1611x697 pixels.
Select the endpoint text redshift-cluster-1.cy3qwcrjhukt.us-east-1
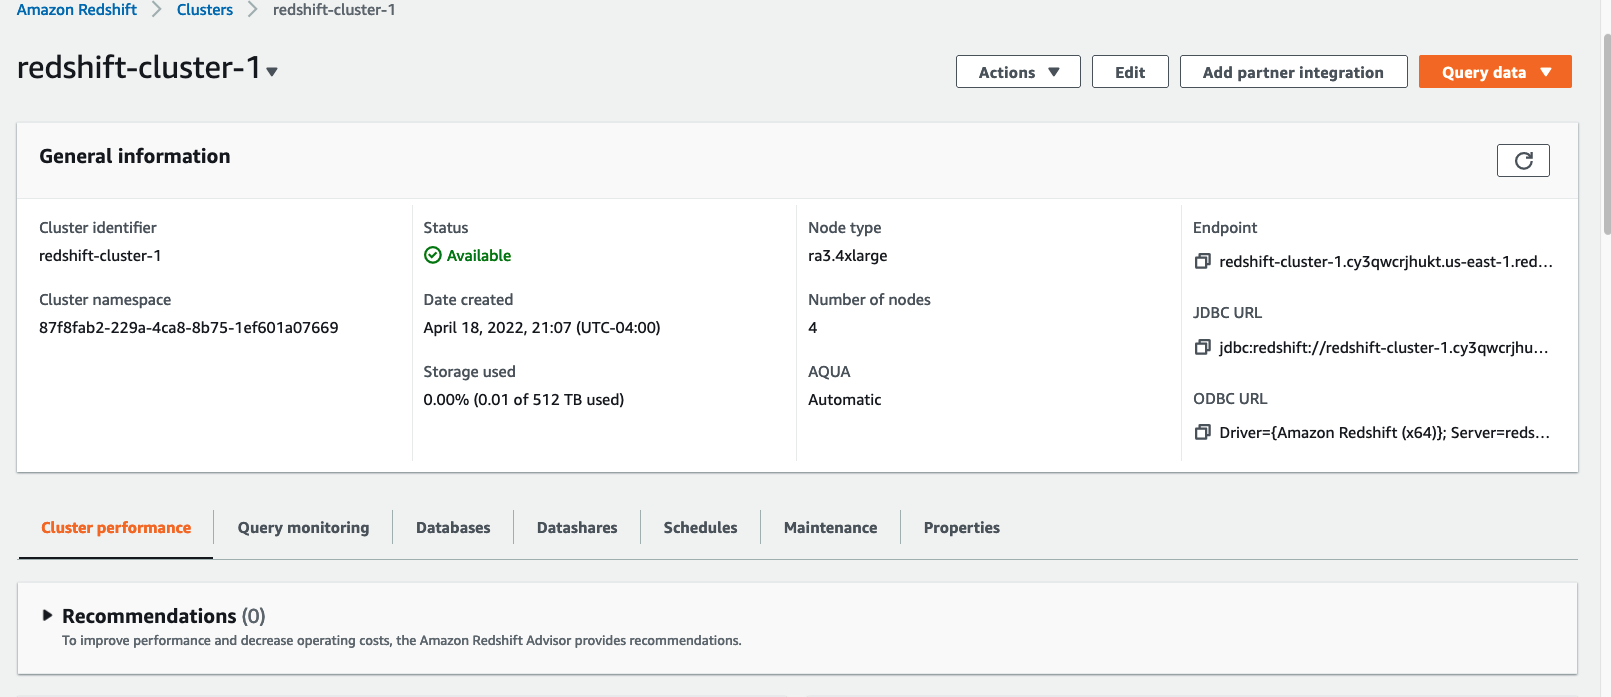[x=1386, y=261]
